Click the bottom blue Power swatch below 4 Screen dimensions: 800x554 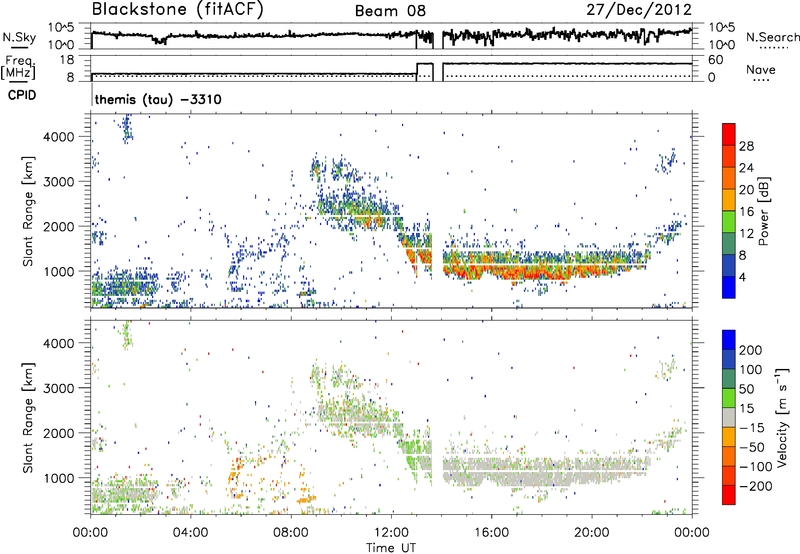[729, 287]
